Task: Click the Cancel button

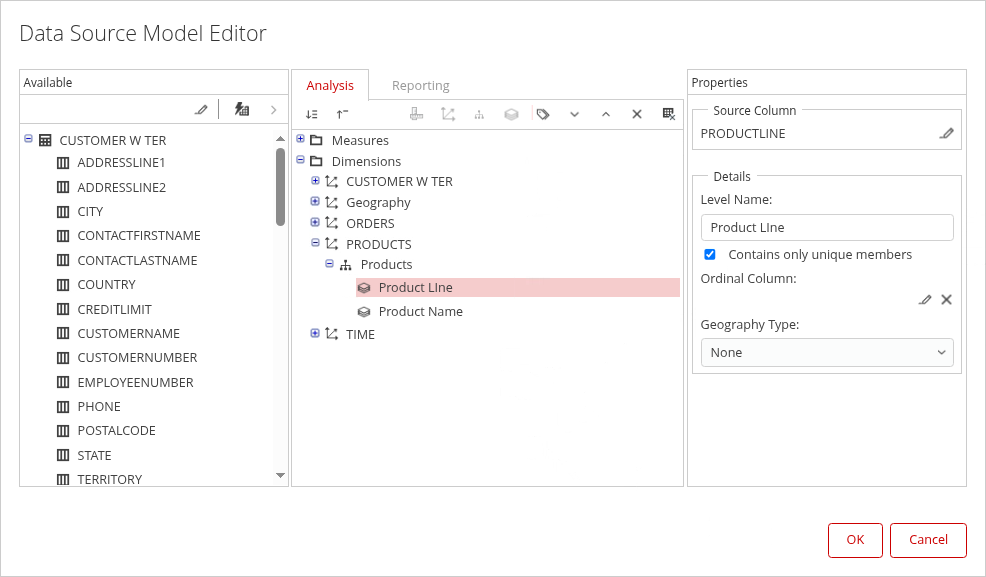Action: click(928, 540)
